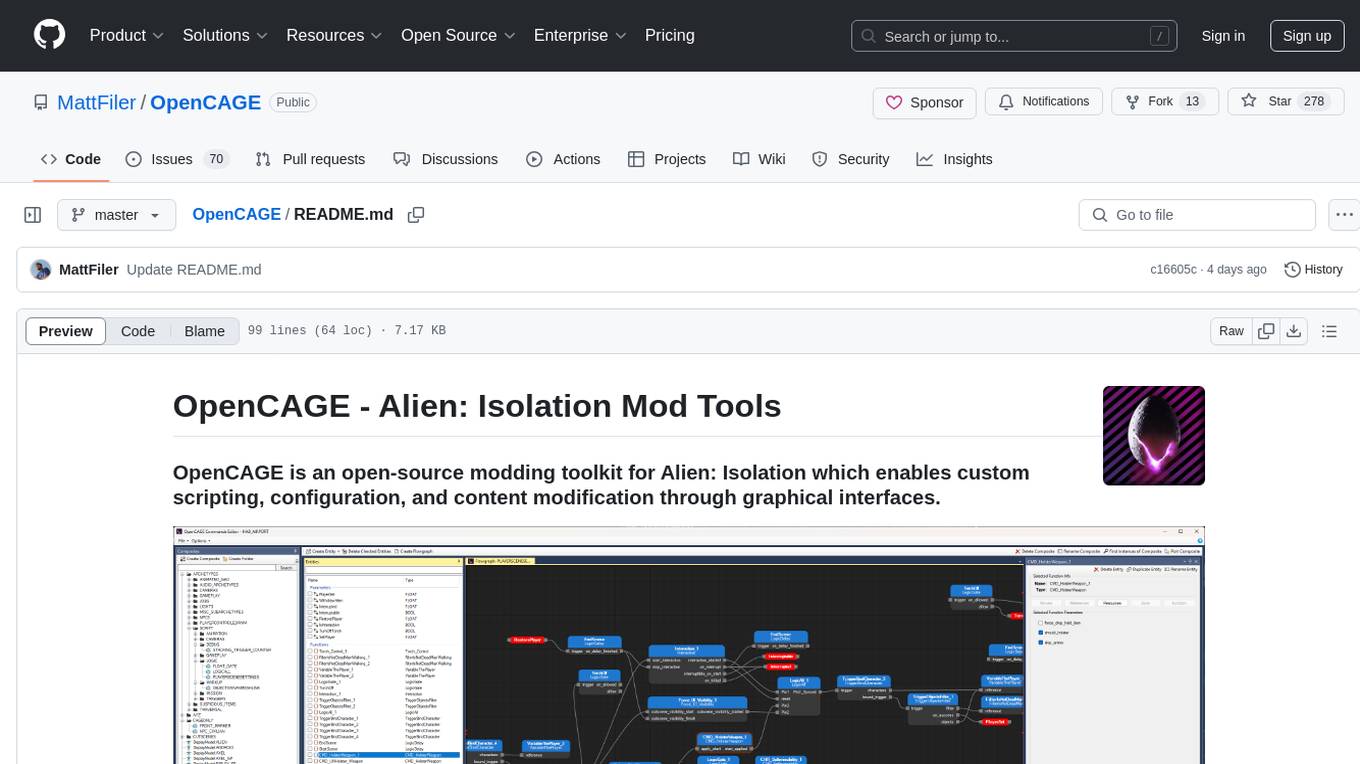
Task: Open the OpenCAGE breadcrumb link
Action: (236, 214)
